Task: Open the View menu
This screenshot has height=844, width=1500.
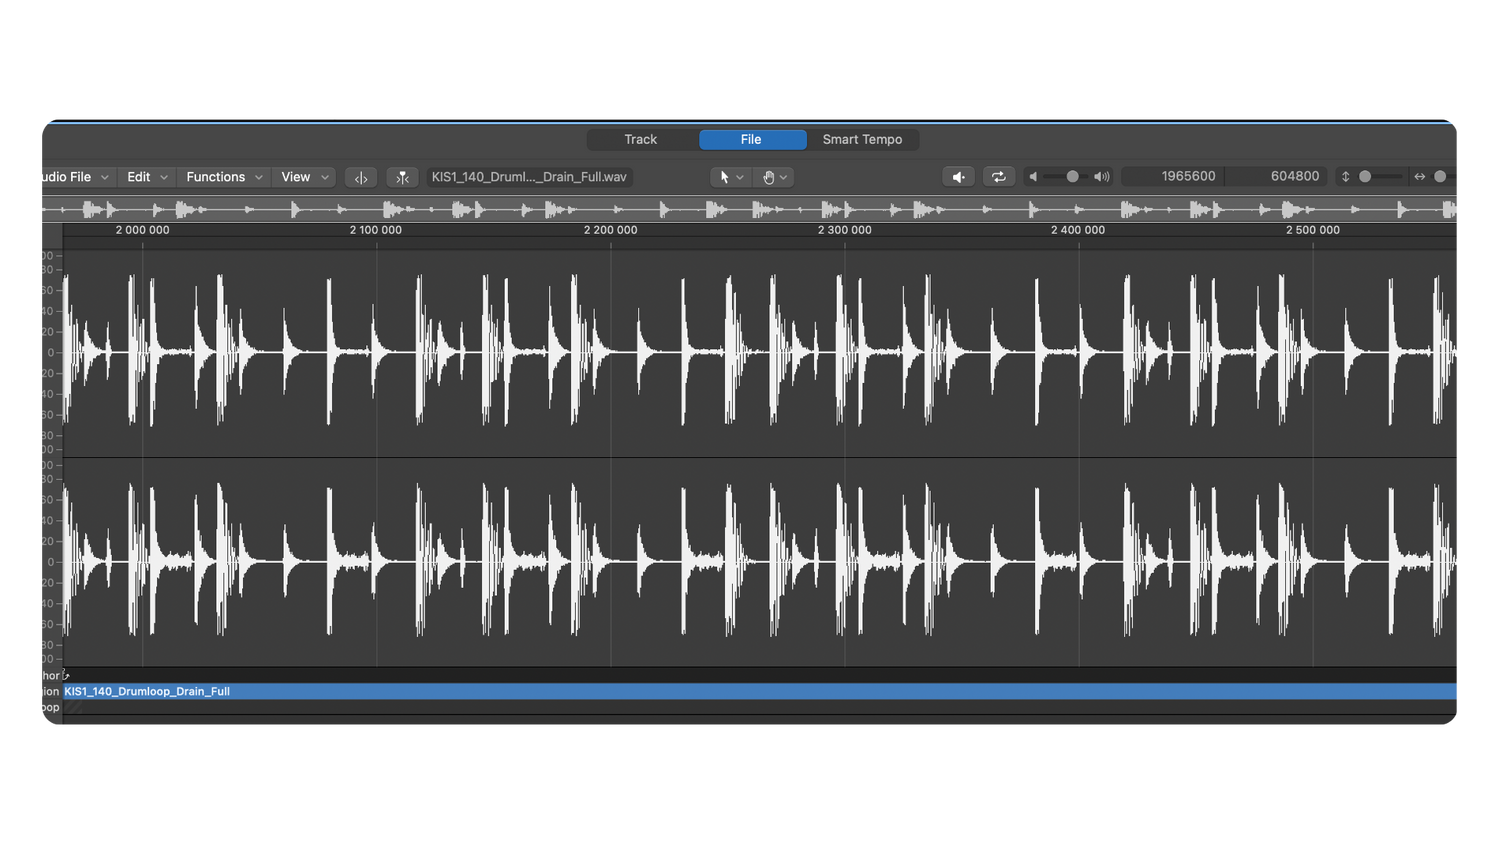Action: click(297, 176)
